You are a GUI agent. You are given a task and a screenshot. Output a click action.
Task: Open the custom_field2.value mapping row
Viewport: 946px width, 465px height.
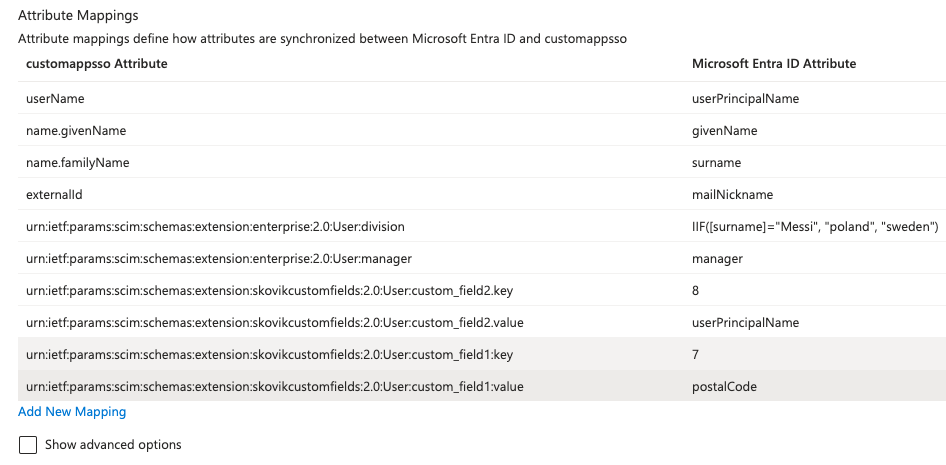tap(274, 323)
